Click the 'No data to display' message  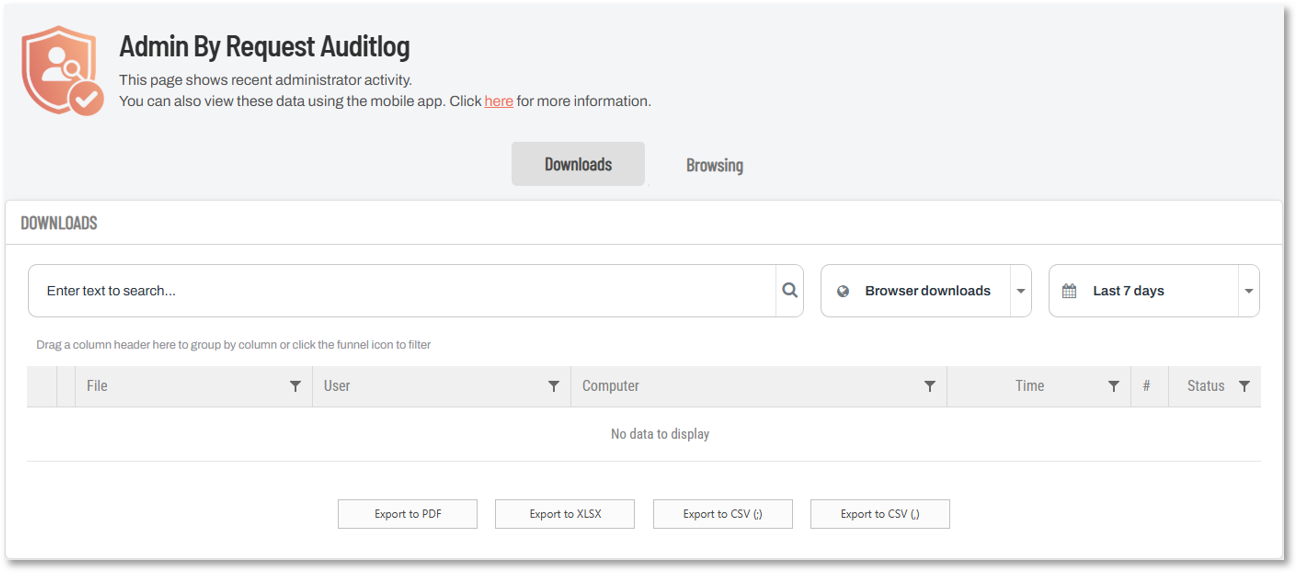tap(660, 434)
